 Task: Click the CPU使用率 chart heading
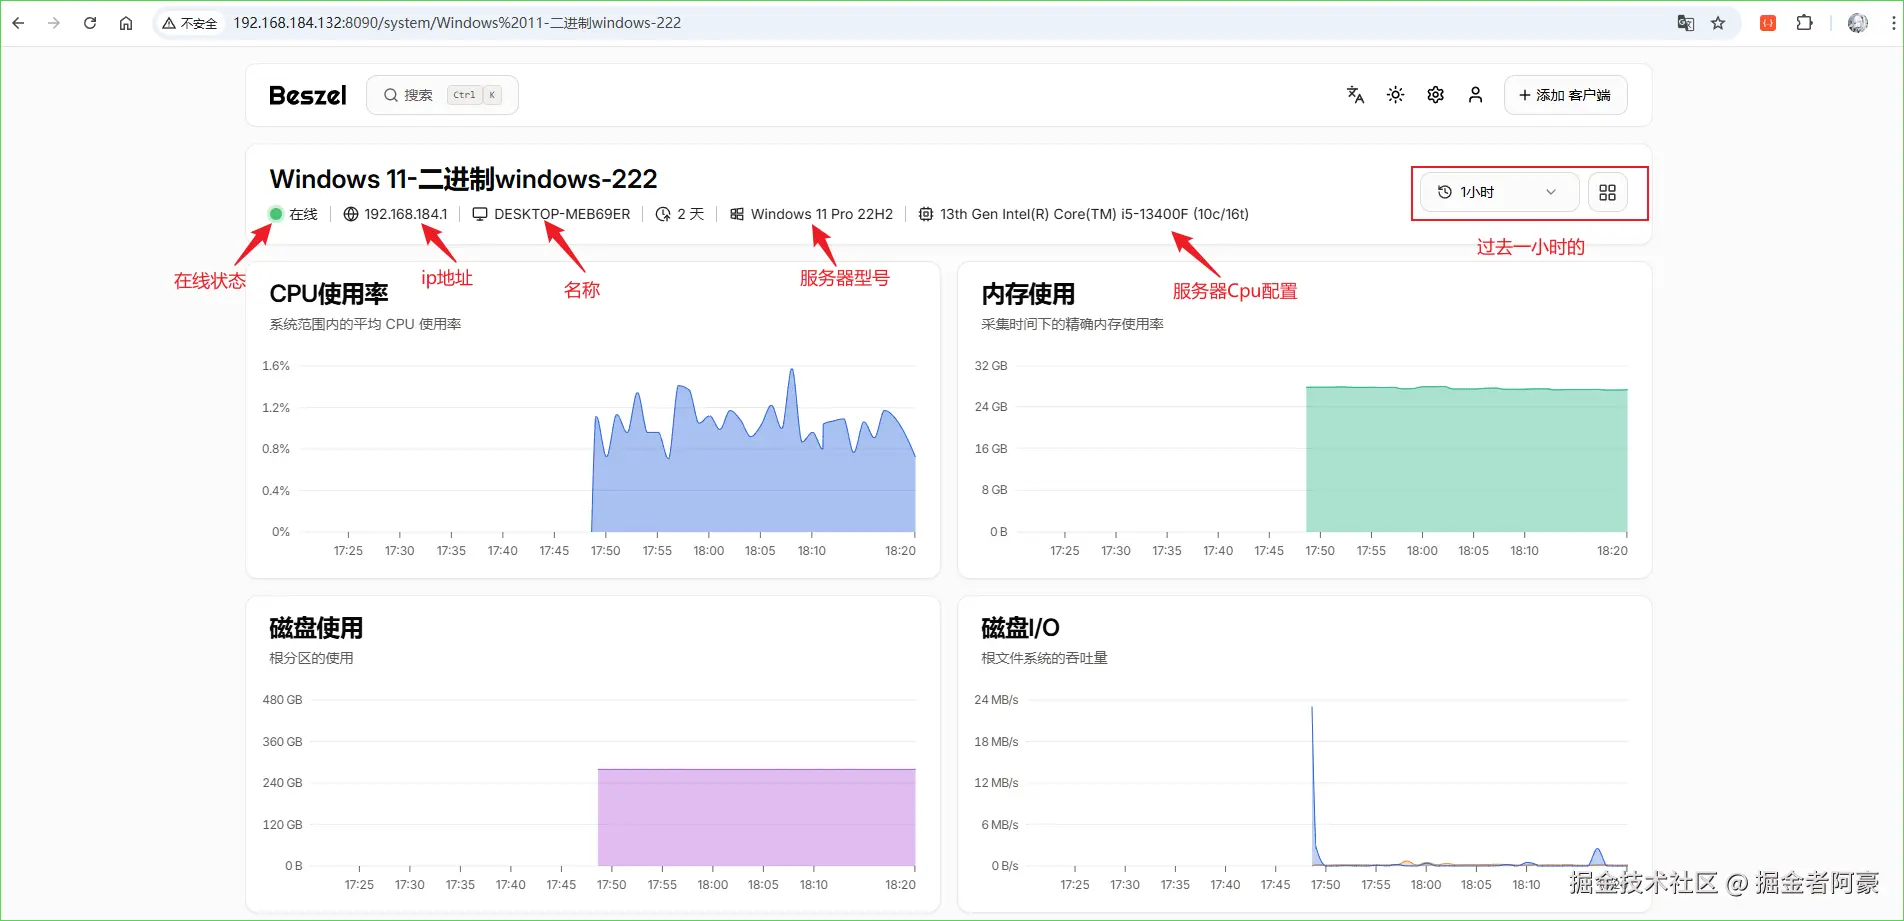point(329,294)
